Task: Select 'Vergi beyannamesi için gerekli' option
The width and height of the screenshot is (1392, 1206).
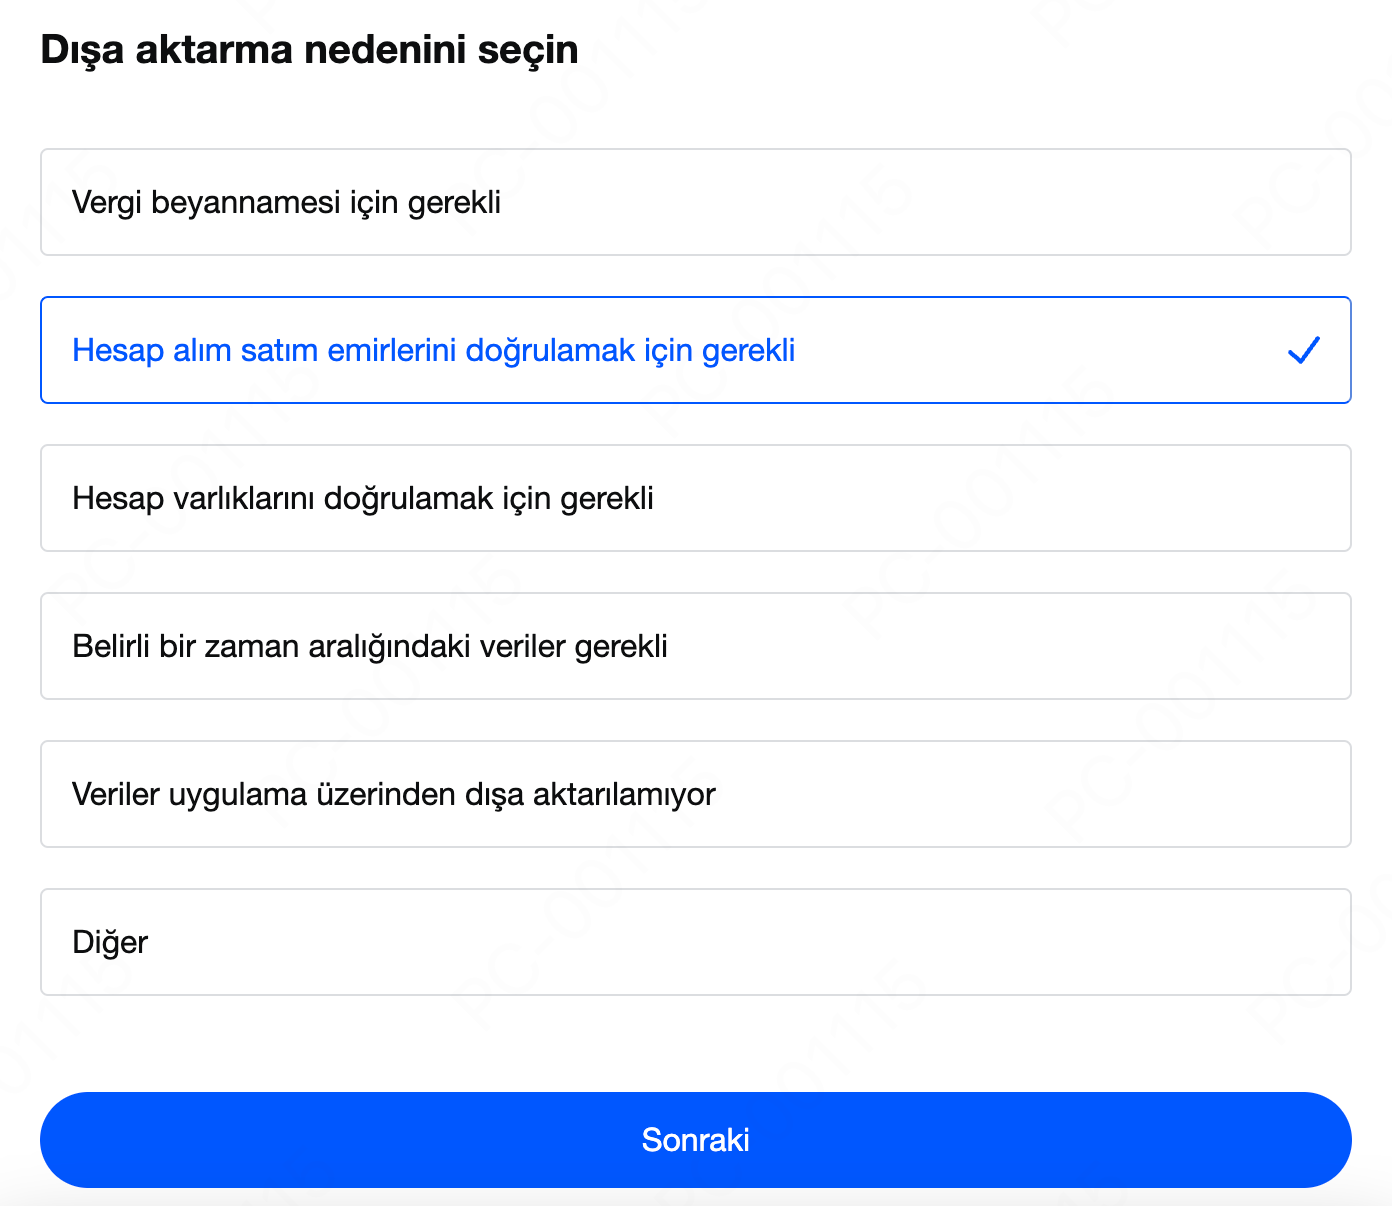Action: 696,202
